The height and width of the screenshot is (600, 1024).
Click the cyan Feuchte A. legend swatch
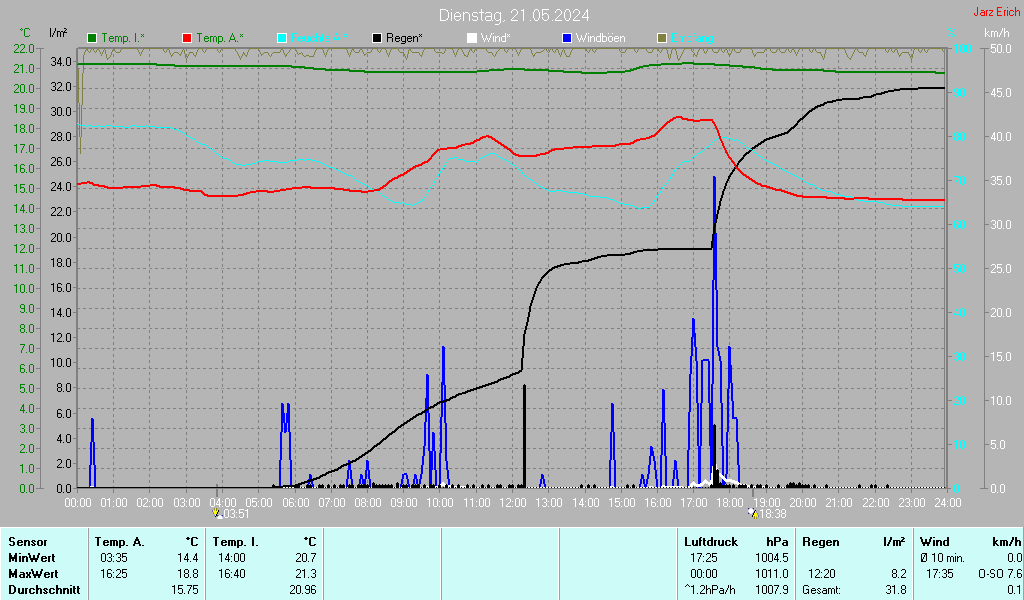[x=282, y=39]
